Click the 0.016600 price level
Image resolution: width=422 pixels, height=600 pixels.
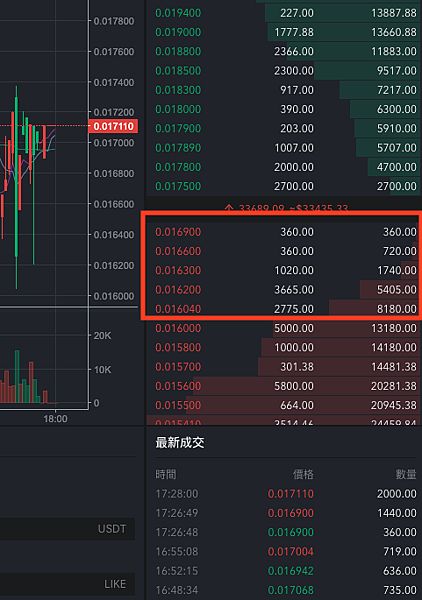(x=178, y=251)
